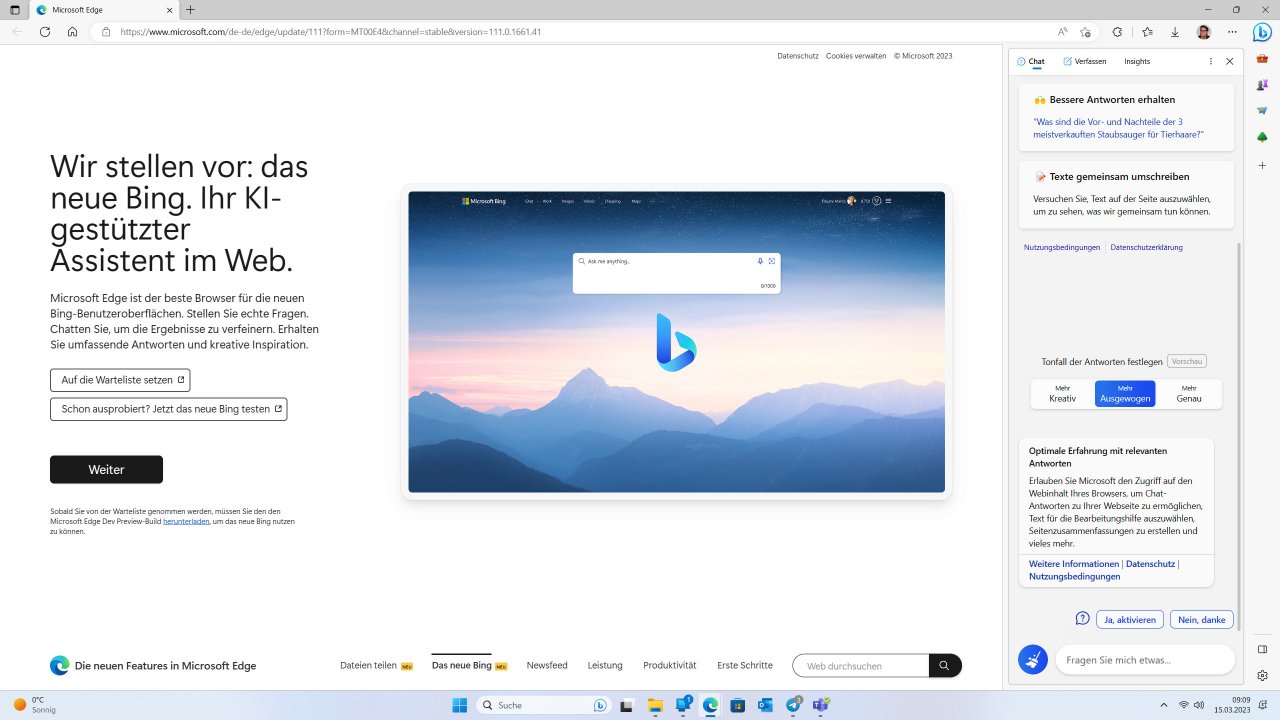Image resolution: width=1280 pixels, height=720 pixels.
Task: Open Windows Start menu
Action: pyautogui.click(x=459, y=705)
